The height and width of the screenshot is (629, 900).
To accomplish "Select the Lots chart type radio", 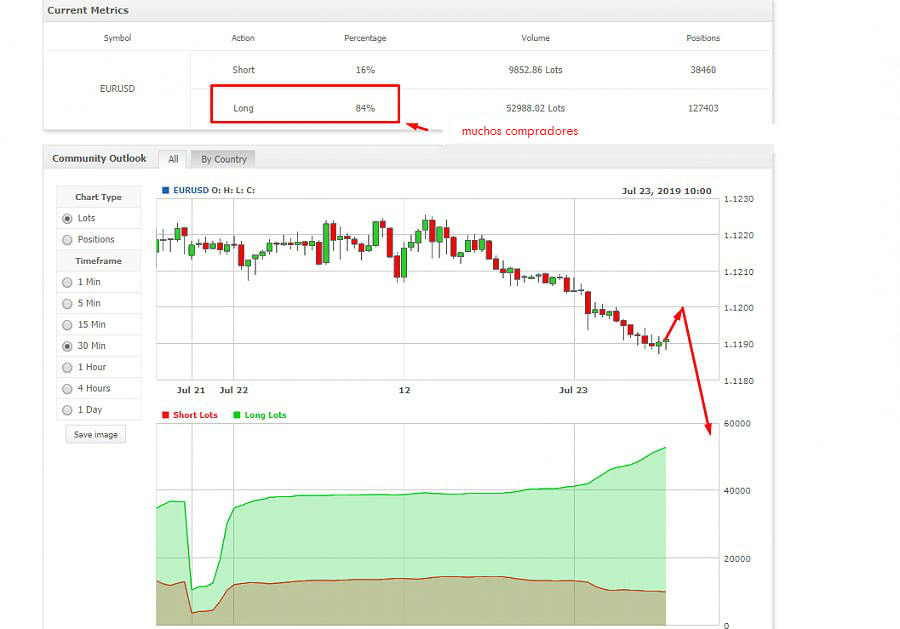I will pos(67,219).
